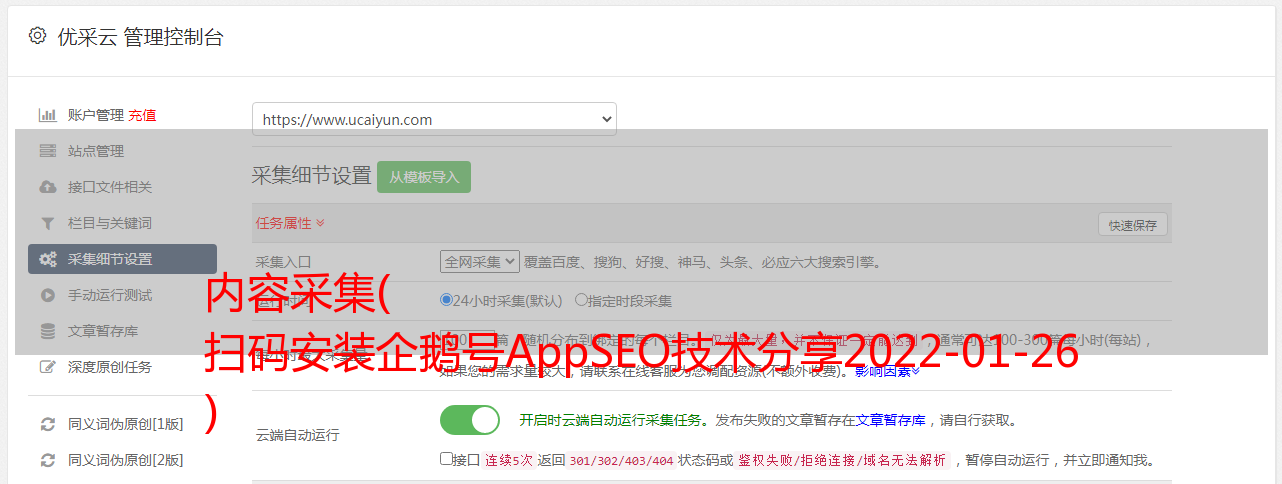
Task: Click the filter icon for 栏目与关键词
Action: [x=47, y=223]
